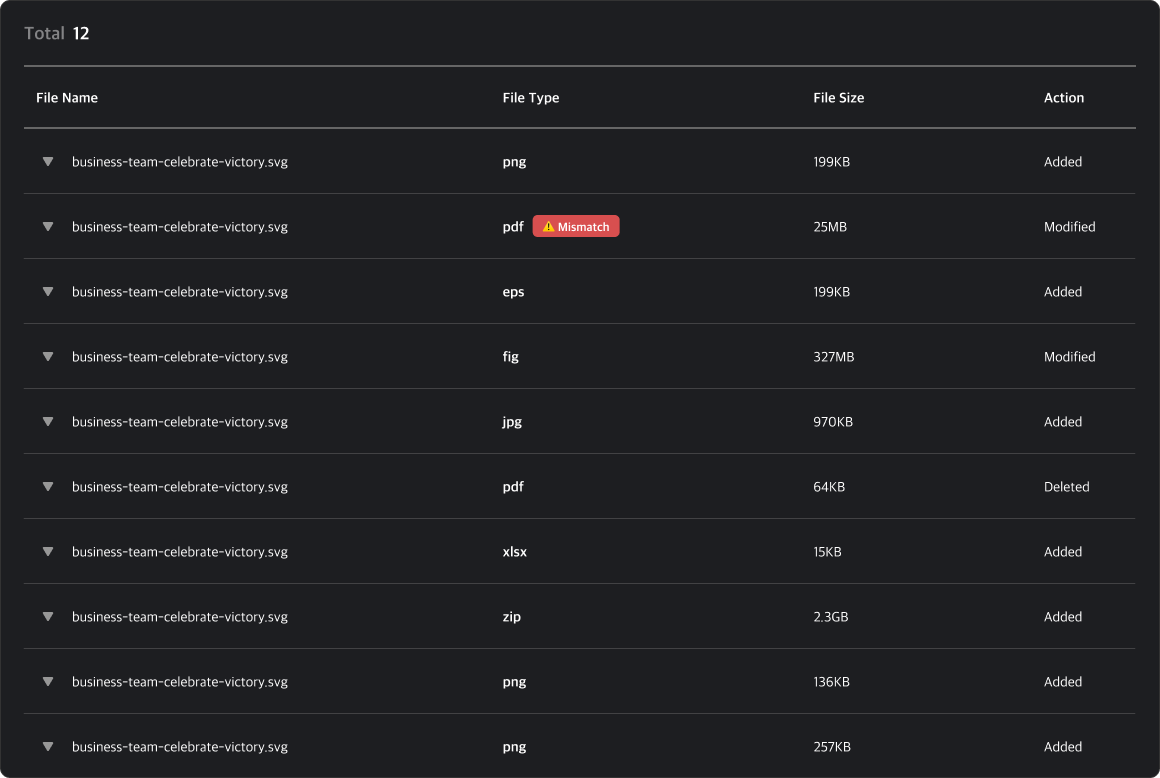
Task: Expand the fig file row details
Action: point(47,356)
